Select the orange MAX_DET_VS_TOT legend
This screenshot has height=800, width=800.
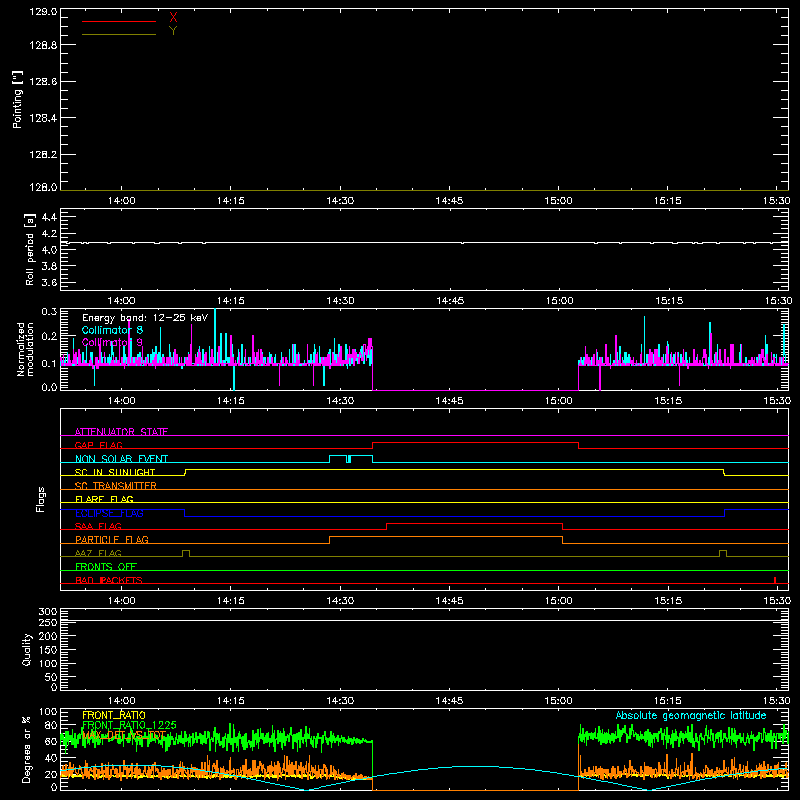coord(123,735)
